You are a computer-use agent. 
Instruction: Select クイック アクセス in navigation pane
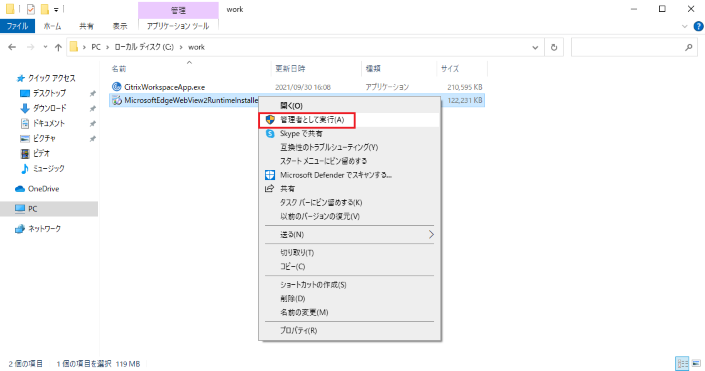[52, 78]
